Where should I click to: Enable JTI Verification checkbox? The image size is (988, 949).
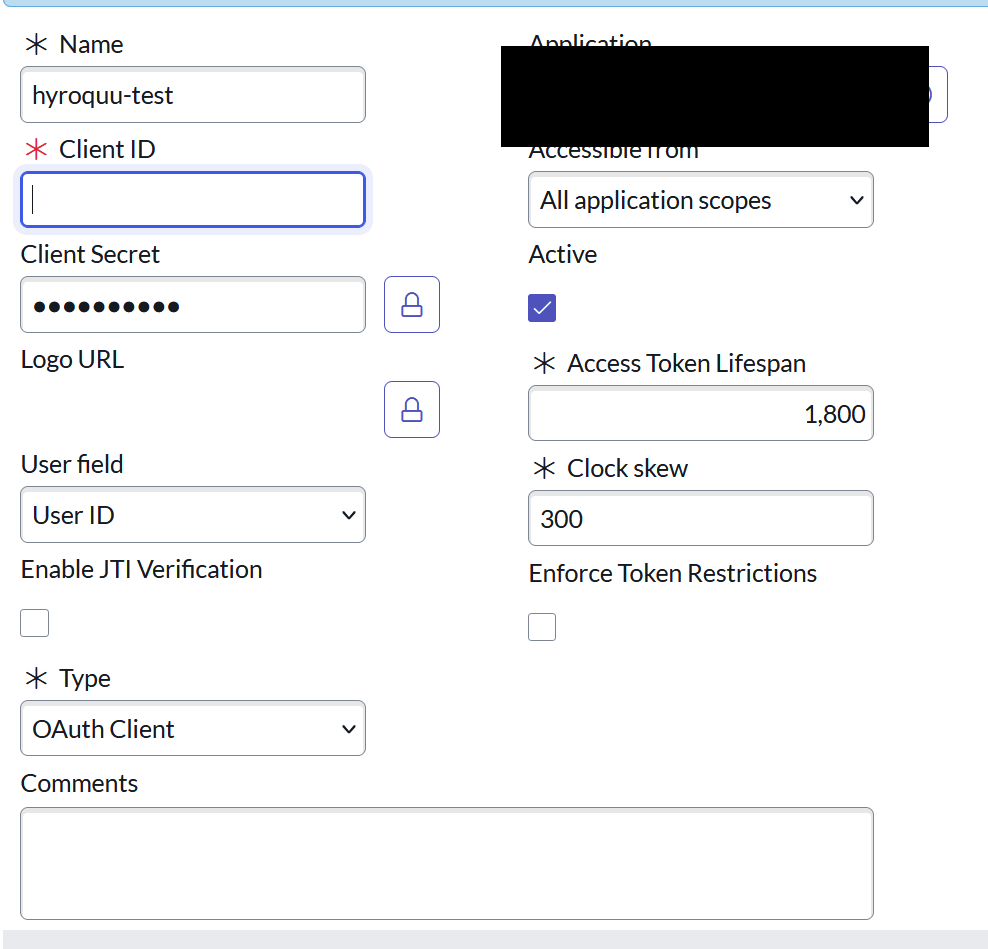click(35, 623)
